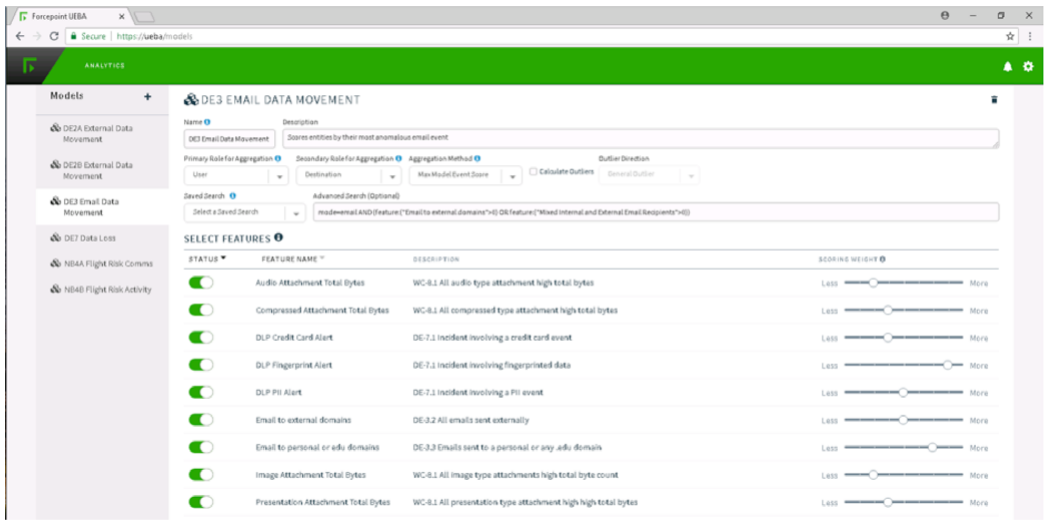Select DE2A External Data Movement model
1048x525 pixels.
click(102, 134)
